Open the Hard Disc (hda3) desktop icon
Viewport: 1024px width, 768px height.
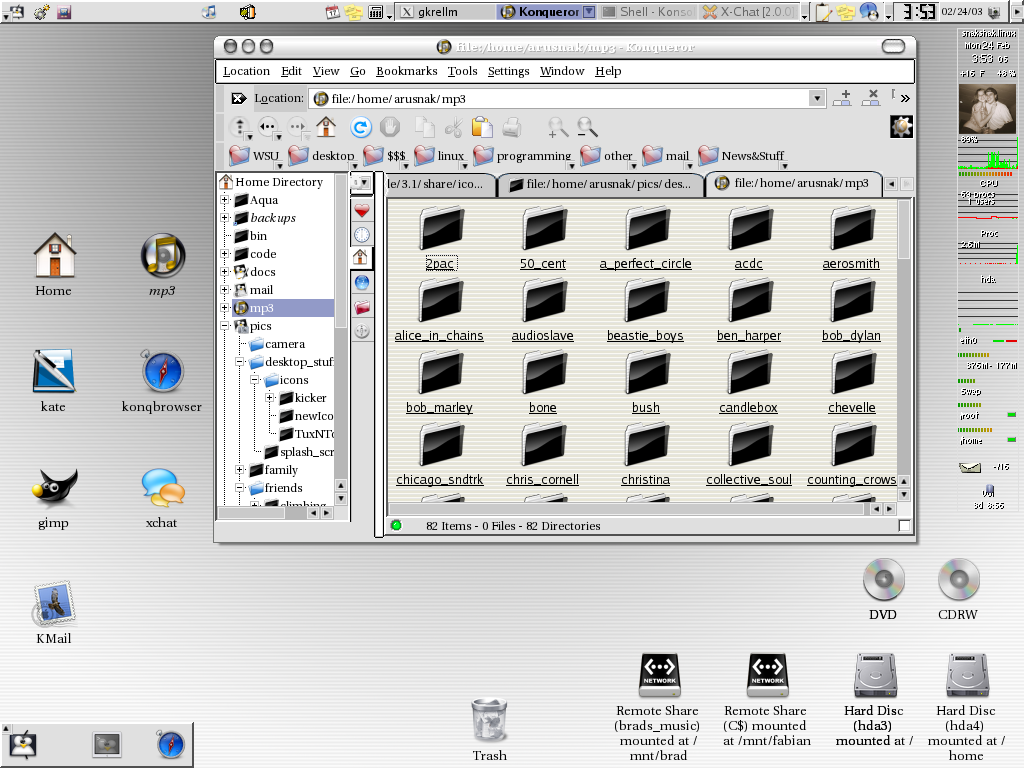874,675
